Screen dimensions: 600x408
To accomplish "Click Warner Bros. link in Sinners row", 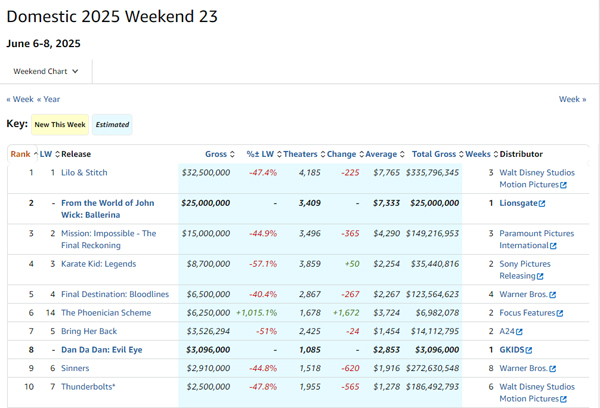I will (523, 368).
